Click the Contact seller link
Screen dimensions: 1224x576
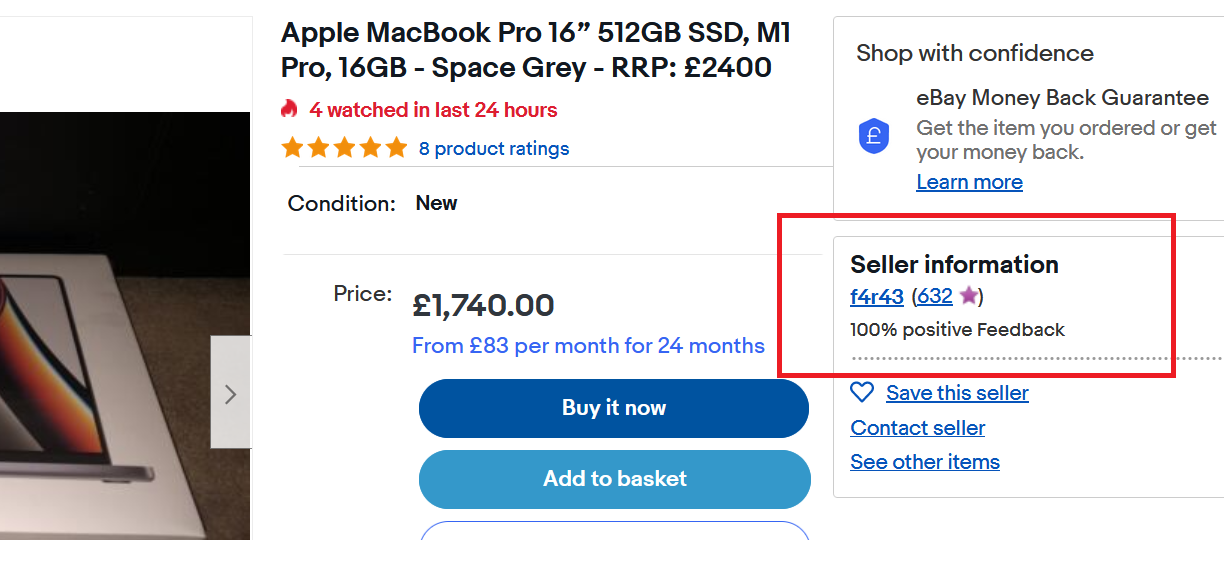coord(917,428)
